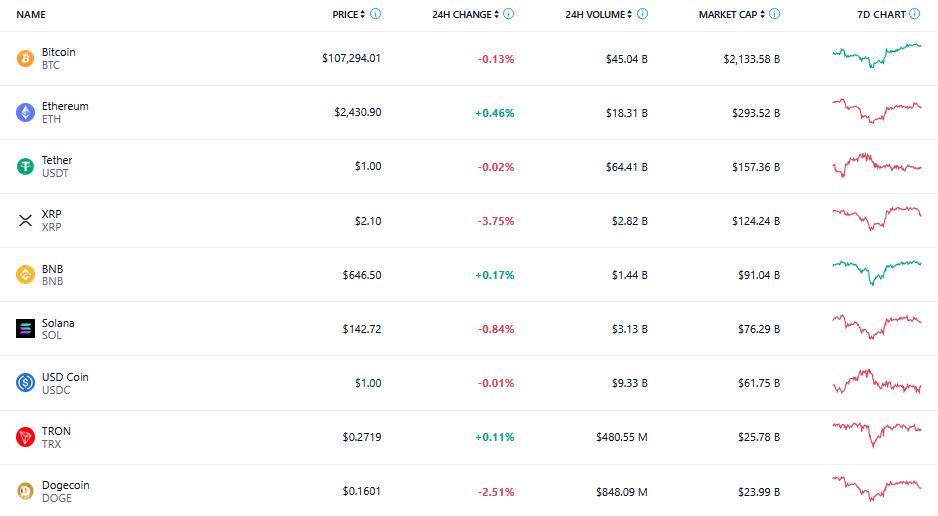Select the Dogecoin price $0.1601

[x=362, y=491]
